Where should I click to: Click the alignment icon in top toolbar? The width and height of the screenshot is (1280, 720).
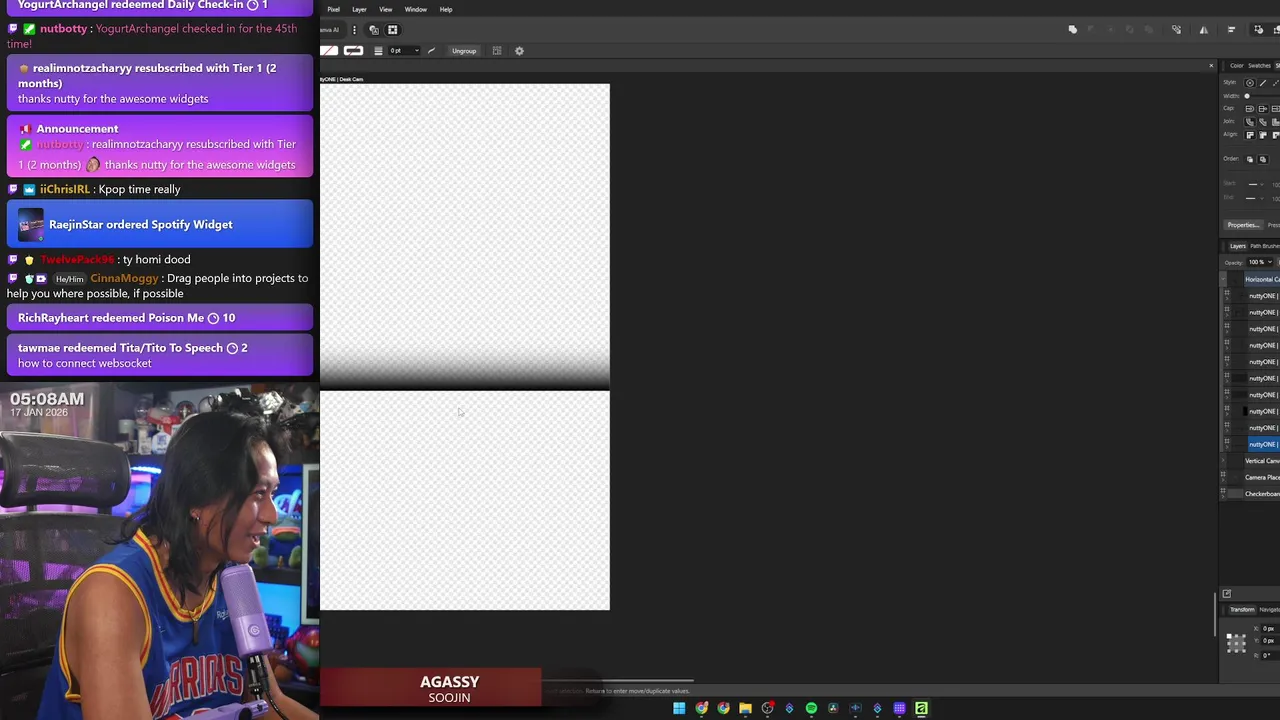tap(1231, 29)
